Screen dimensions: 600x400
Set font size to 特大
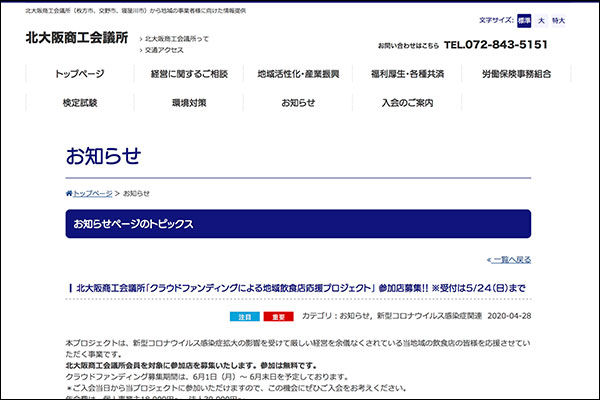pos(558,20)
